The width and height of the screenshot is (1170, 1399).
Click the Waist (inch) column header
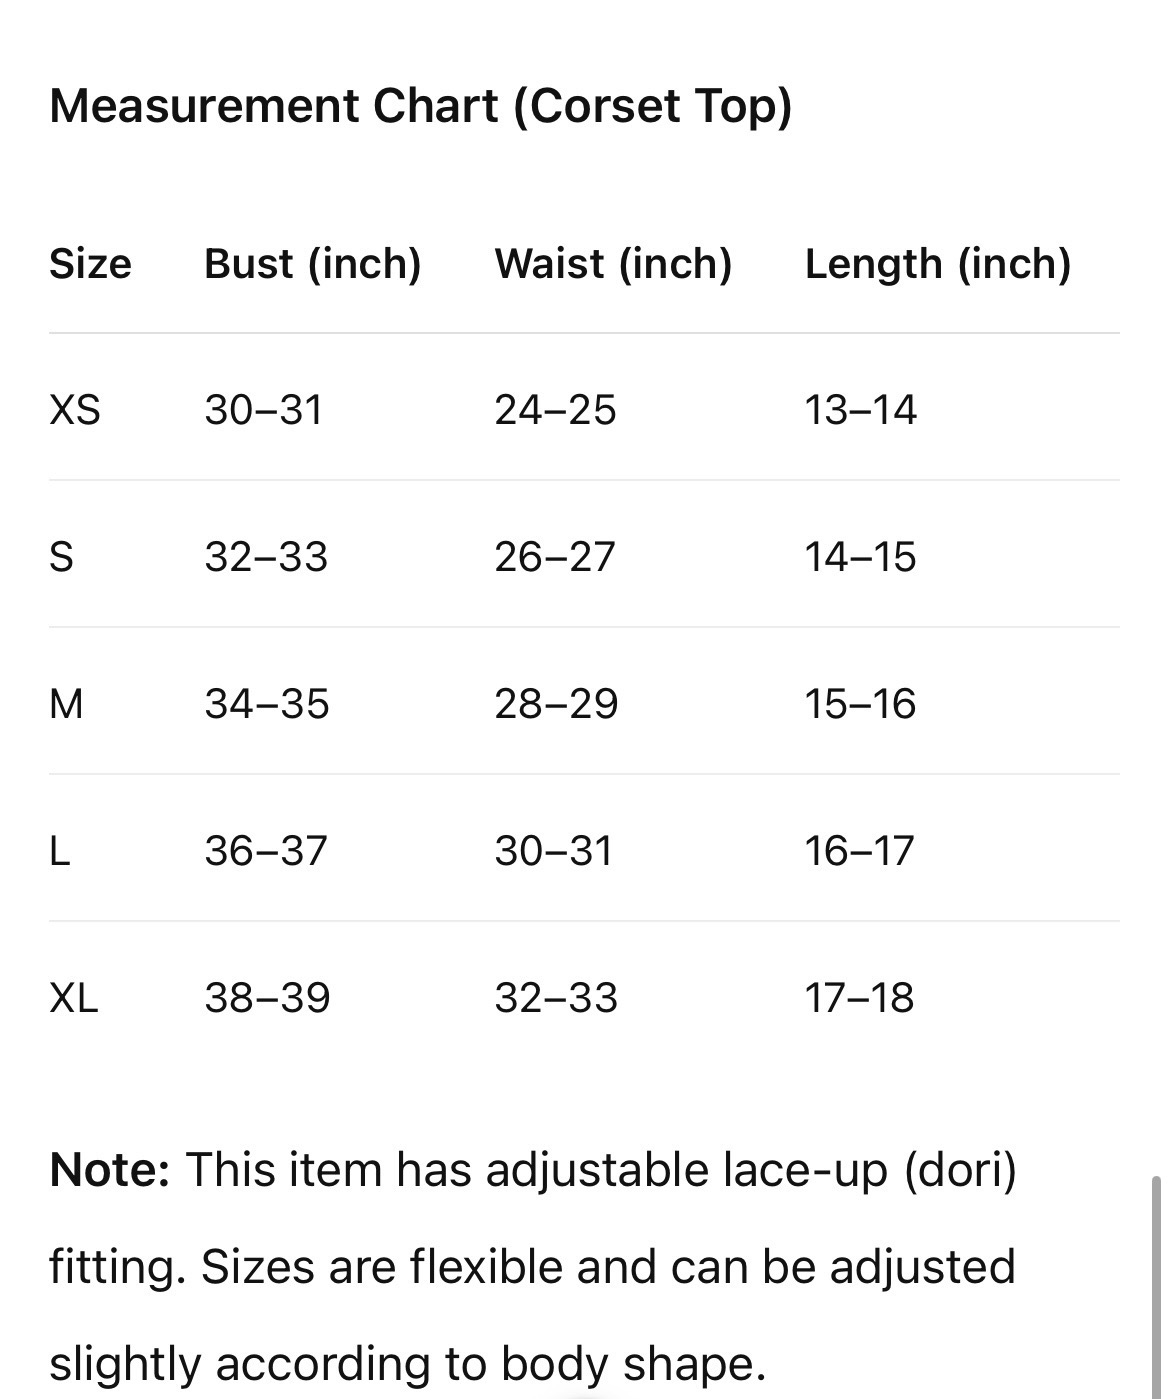tap(613, 264)
